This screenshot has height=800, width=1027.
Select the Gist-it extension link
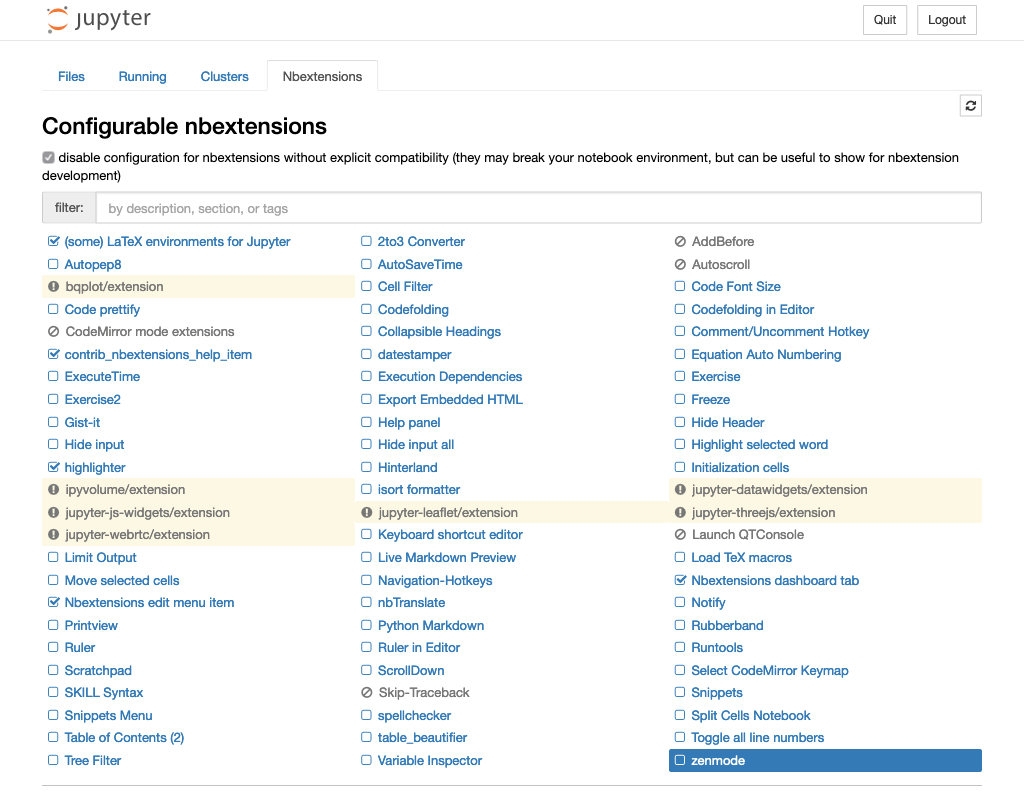(x=82, y=423)
